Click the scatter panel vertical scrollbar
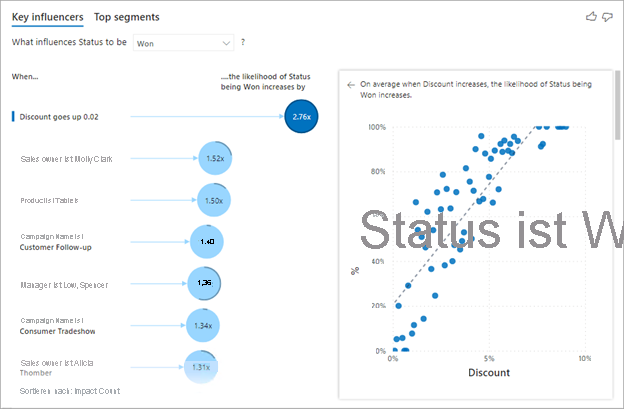The image size is (624, 409). [617, 105]
